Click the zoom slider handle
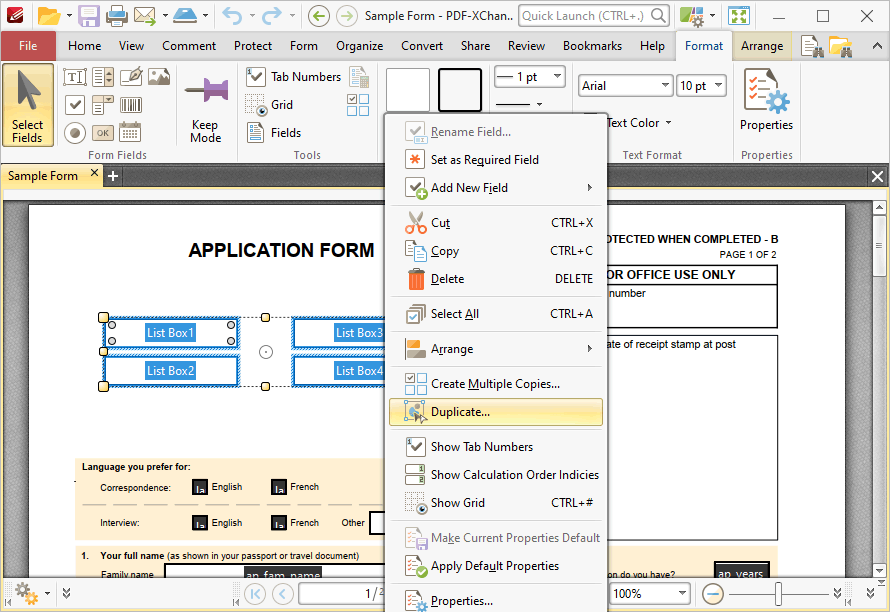890x612 pixels. pos(778,594)
